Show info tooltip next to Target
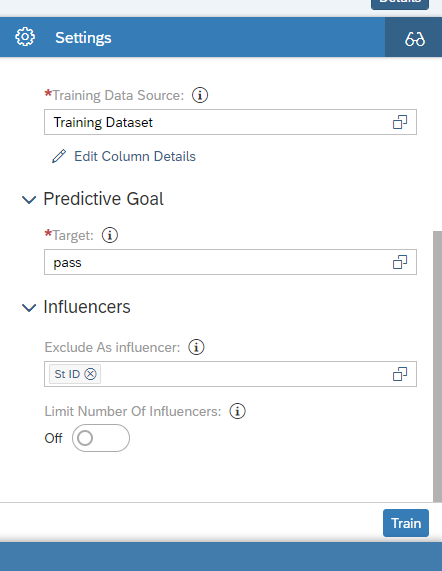The height and width of the screenshot is (571, 442). (x=110, y=235)
